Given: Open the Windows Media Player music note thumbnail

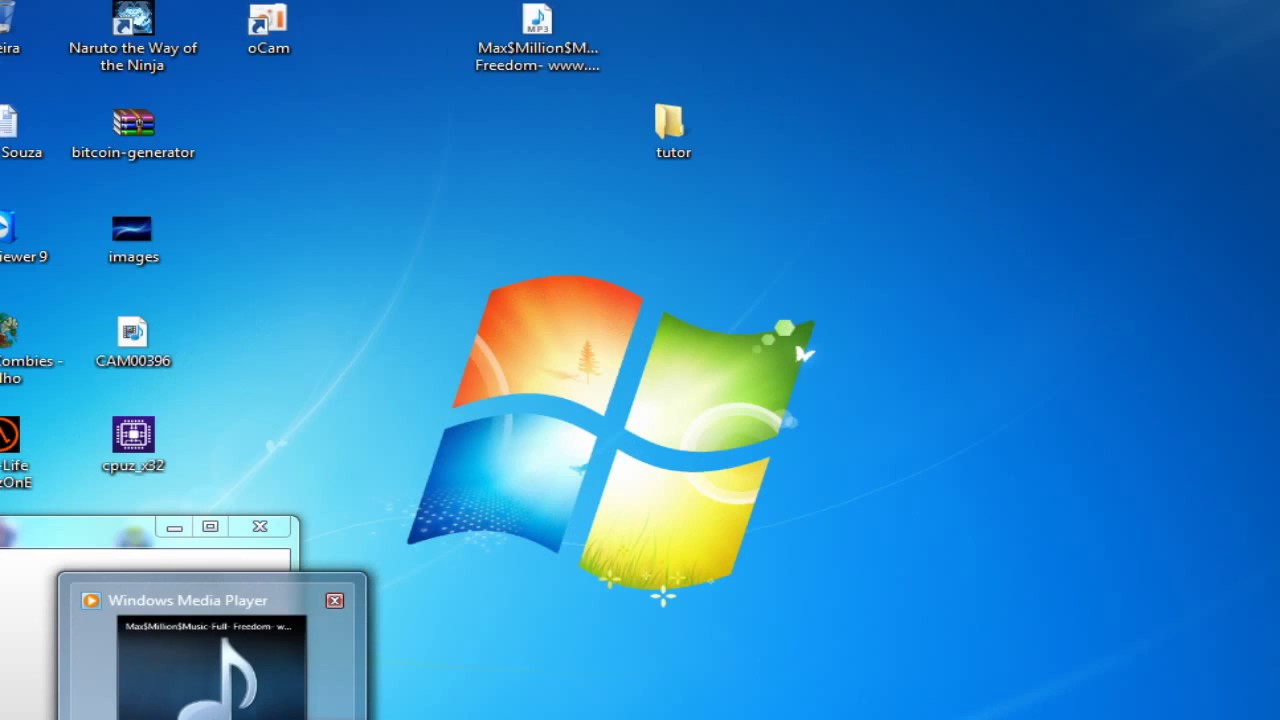Looking at the screenshot, I should pyautogui.click(x=211, y=667).
